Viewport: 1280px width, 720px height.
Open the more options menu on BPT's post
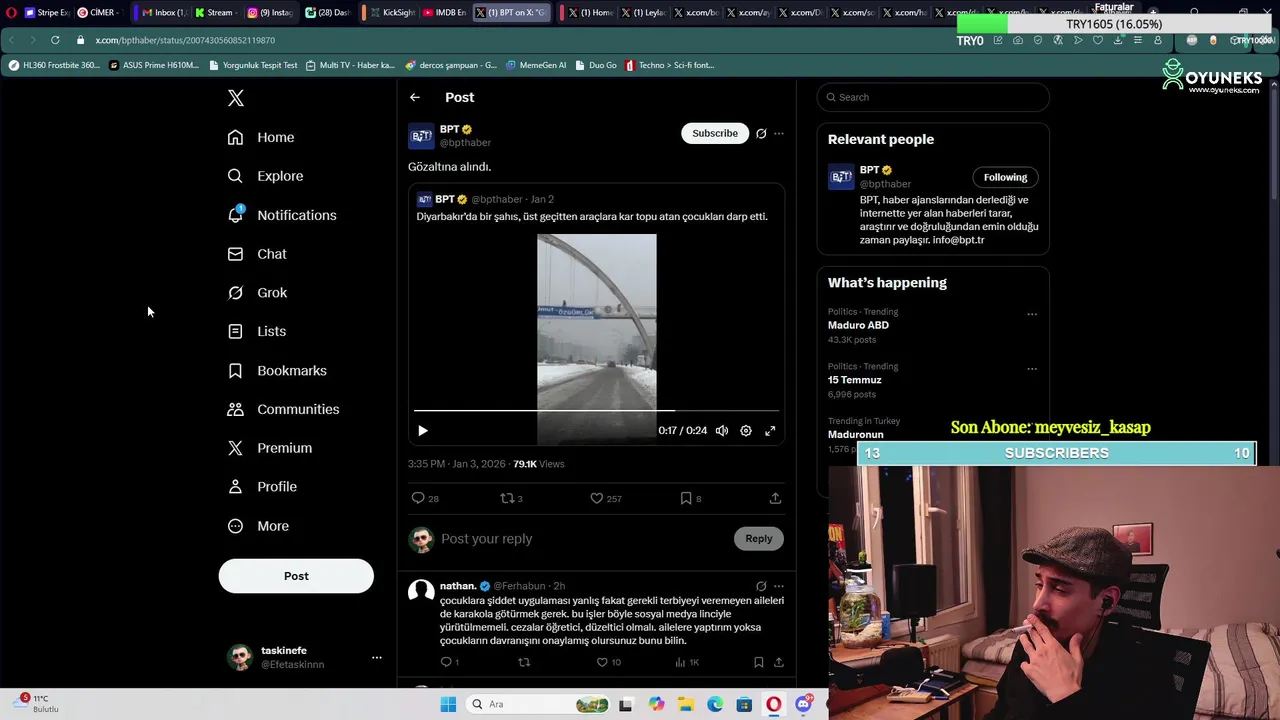[779, 133]
